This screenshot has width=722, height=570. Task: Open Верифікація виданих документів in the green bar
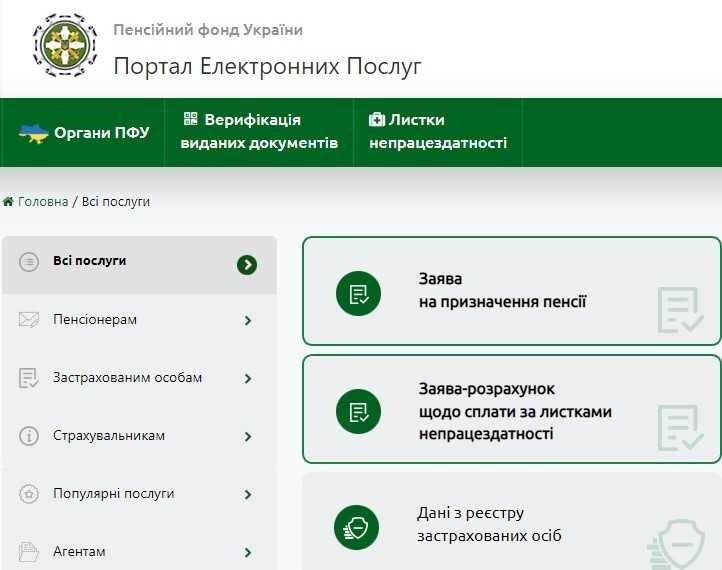259,133
